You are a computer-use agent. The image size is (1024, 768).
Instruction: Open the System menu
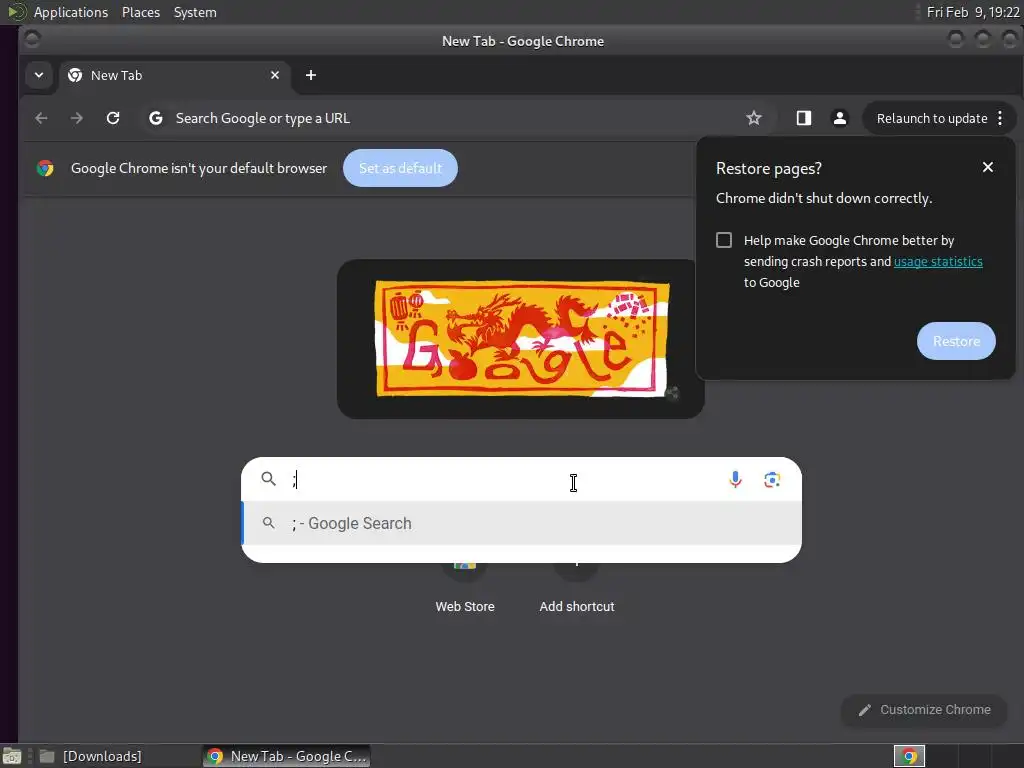coord(195,12)
